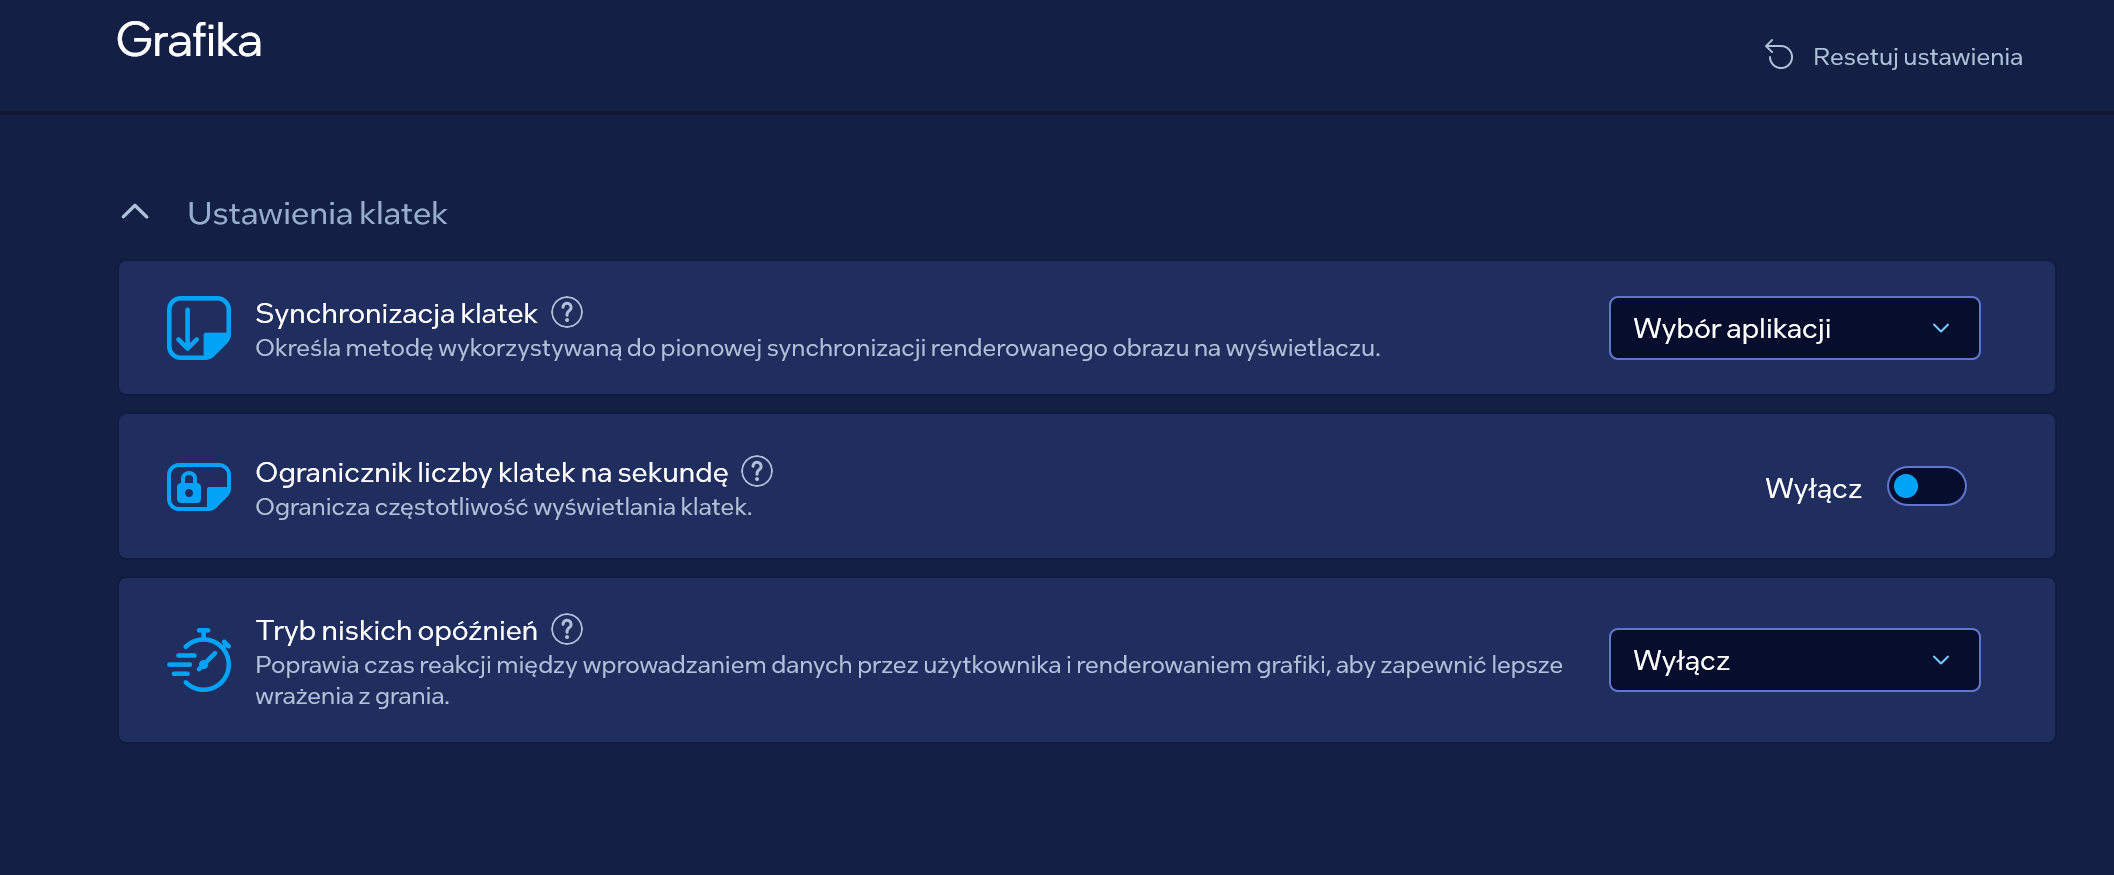
Task: Open help for Synchronizacja klatek
Action: (567, 313)
